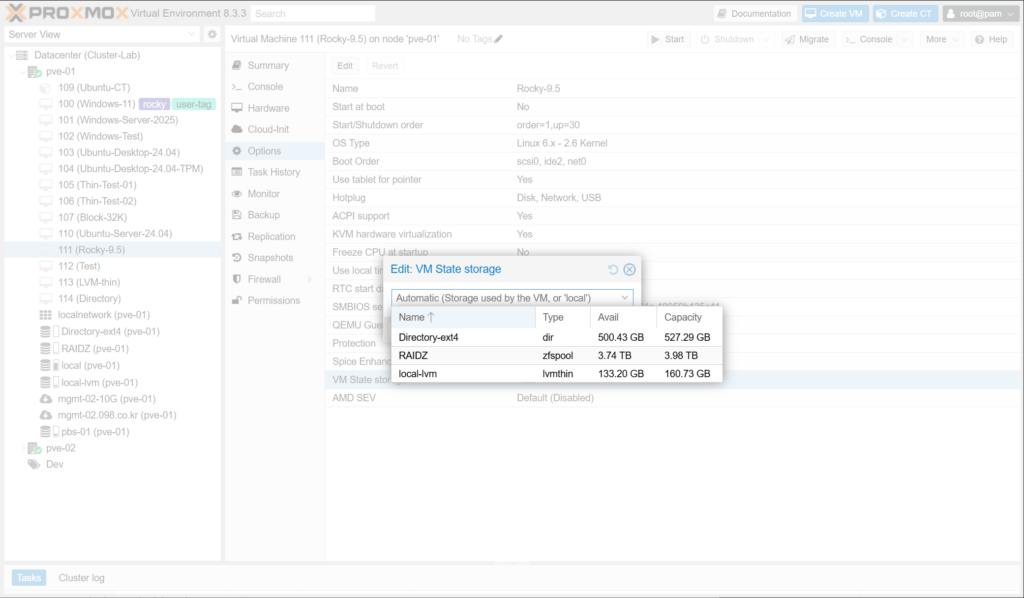This screenshot has width=1024, height=598.
Task: Choose local-lvm from the storage list
Action: 418,373
